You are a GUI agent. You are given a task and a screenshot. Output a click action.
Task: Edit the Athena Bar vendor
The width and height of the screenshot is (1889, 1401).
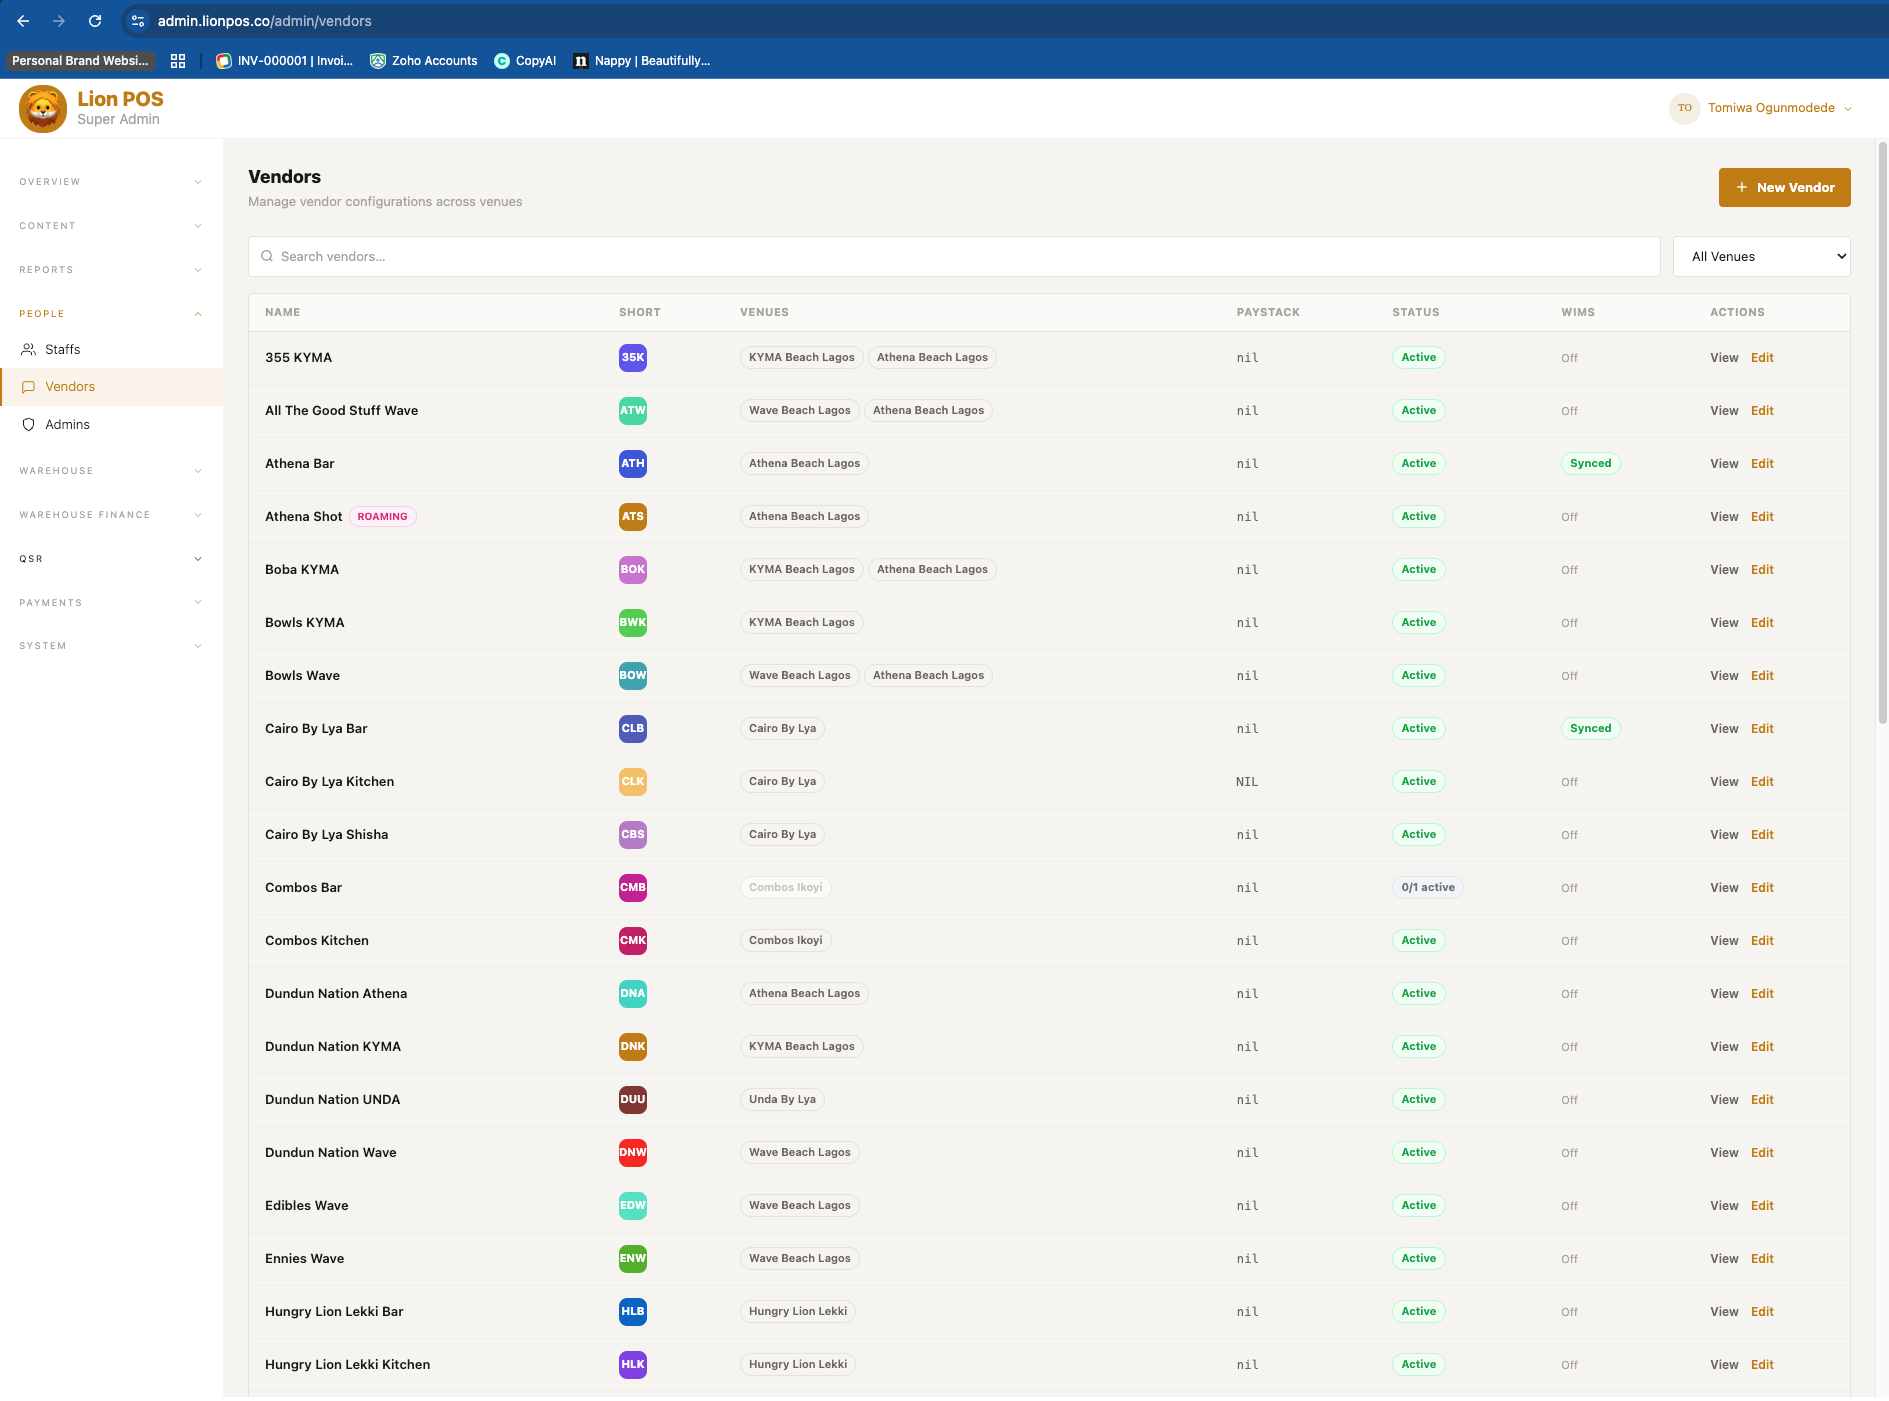[1762, 464]
